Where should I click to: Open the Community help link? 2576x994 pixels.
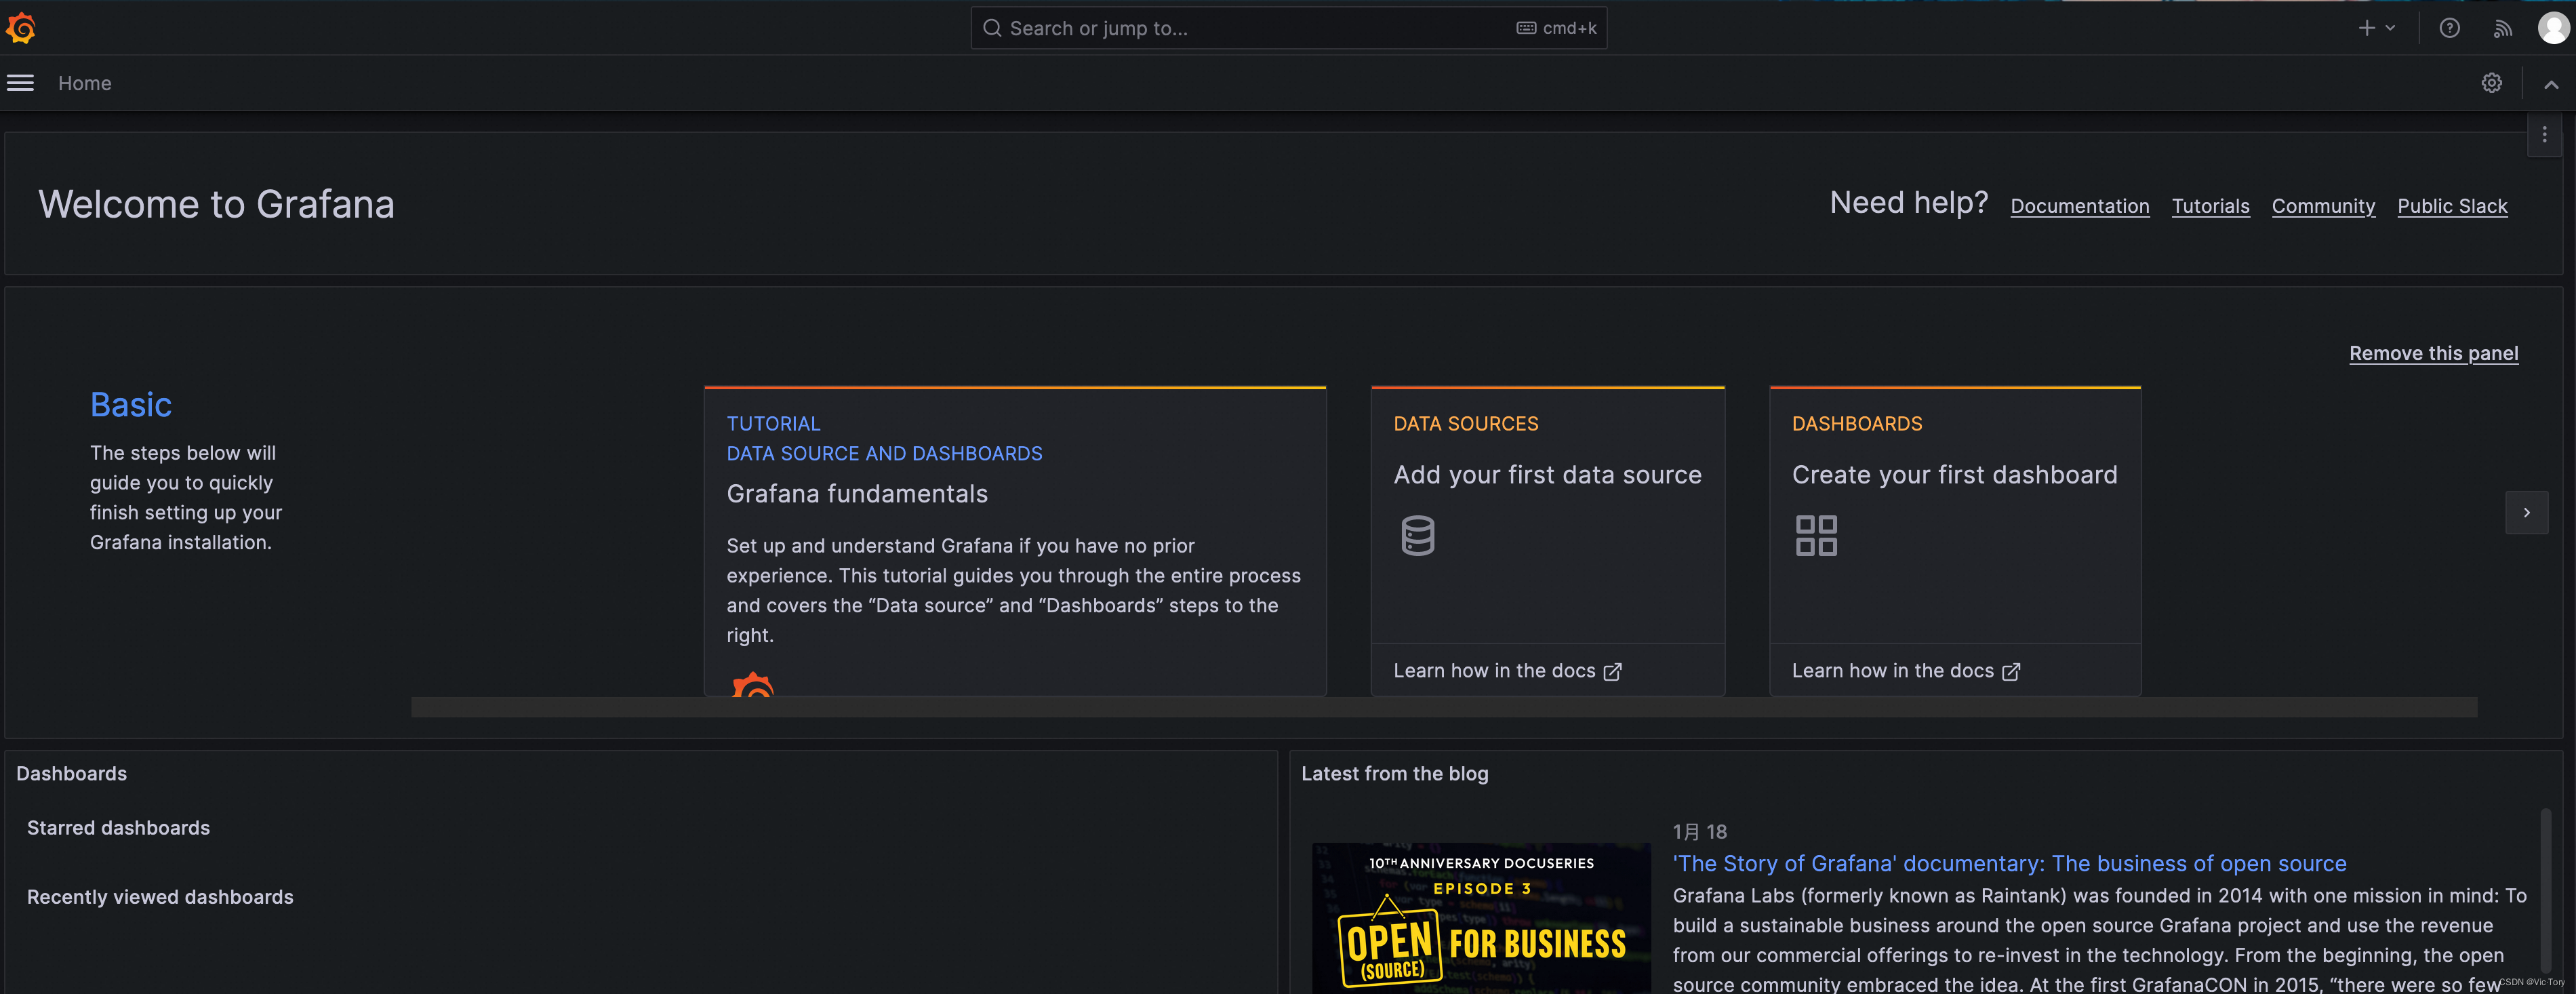2323,206
